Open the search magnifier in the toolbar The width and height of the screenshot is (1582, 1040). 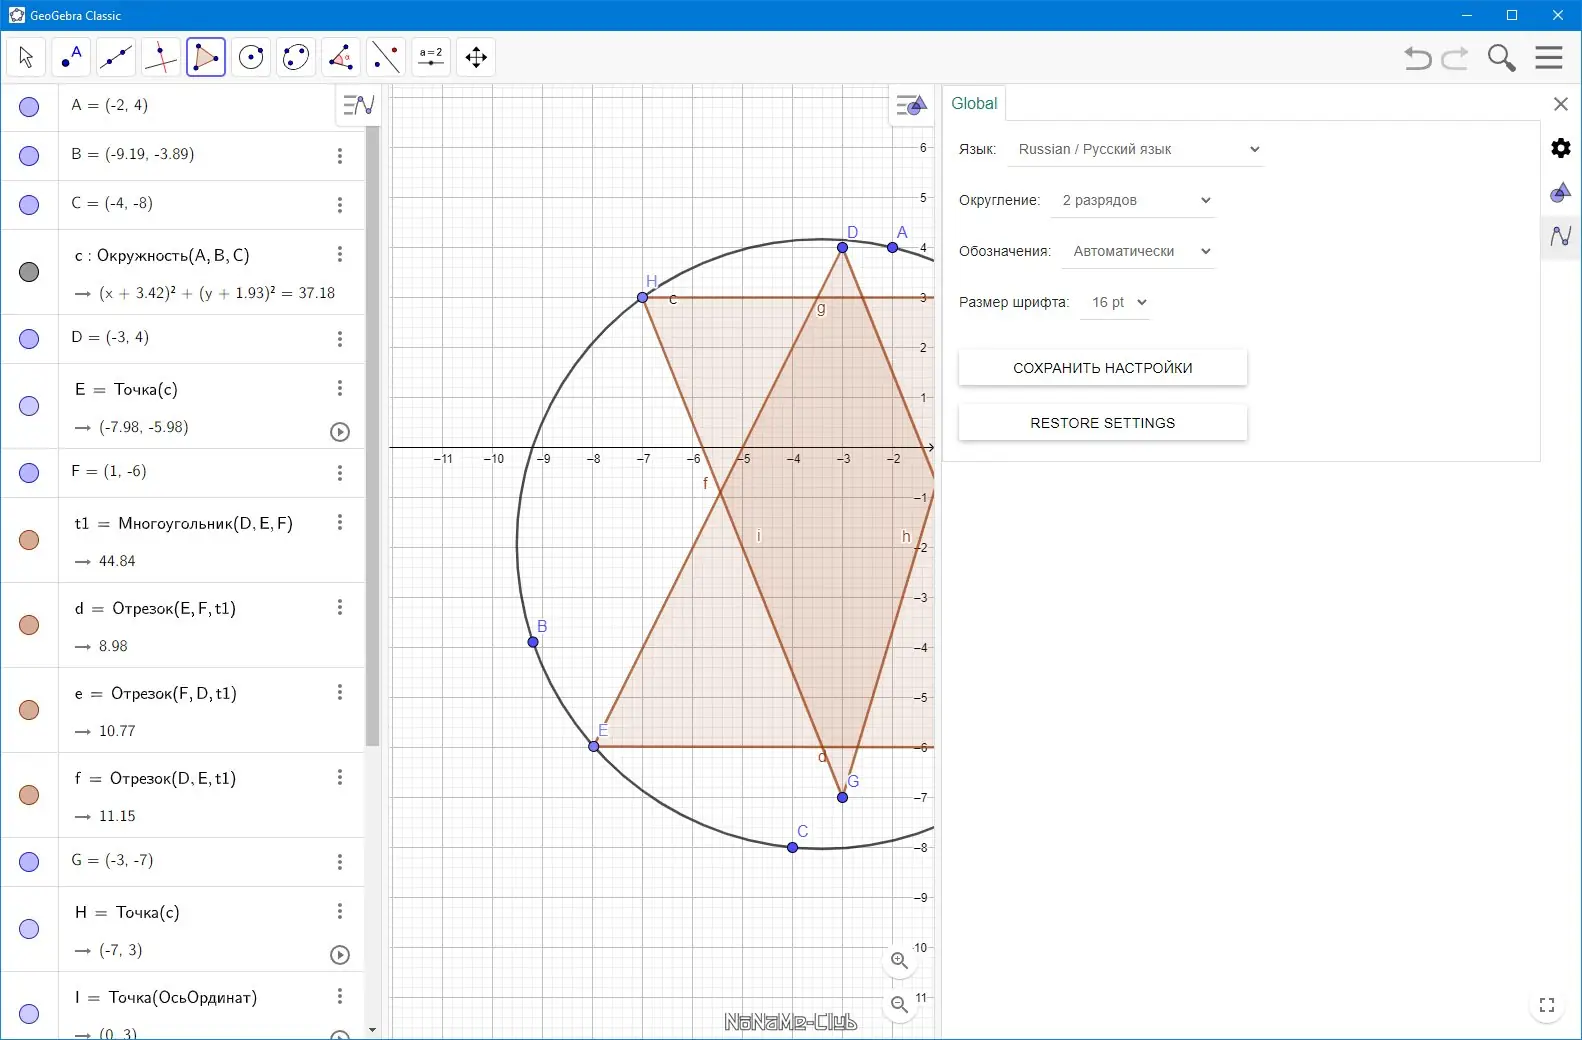click(1502, 58)
